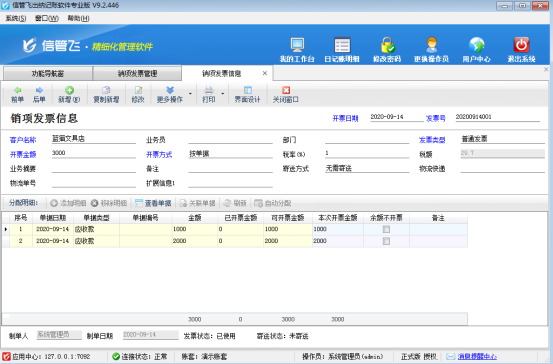Image resolution: width=553 pixels, height=364 pixels.
Task: Click the green 新增 add icon
Action: 69,90
